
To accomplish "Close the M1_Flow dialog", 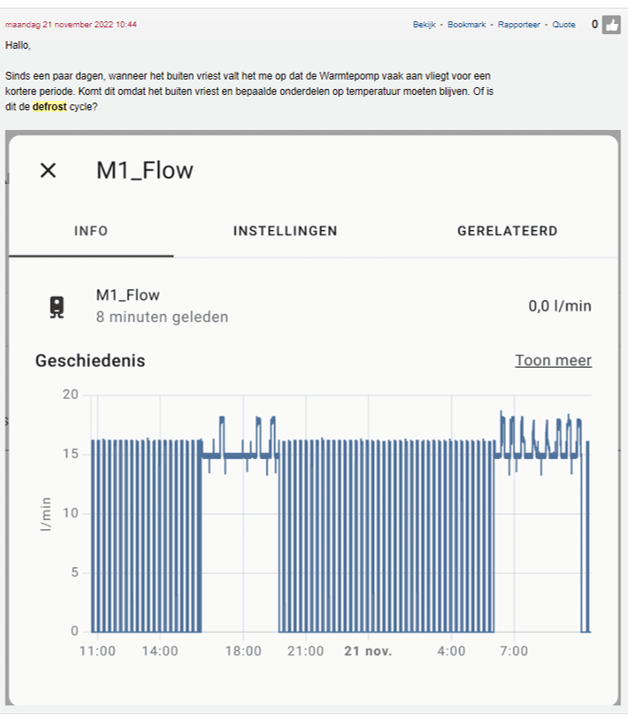I will [48, 170].
